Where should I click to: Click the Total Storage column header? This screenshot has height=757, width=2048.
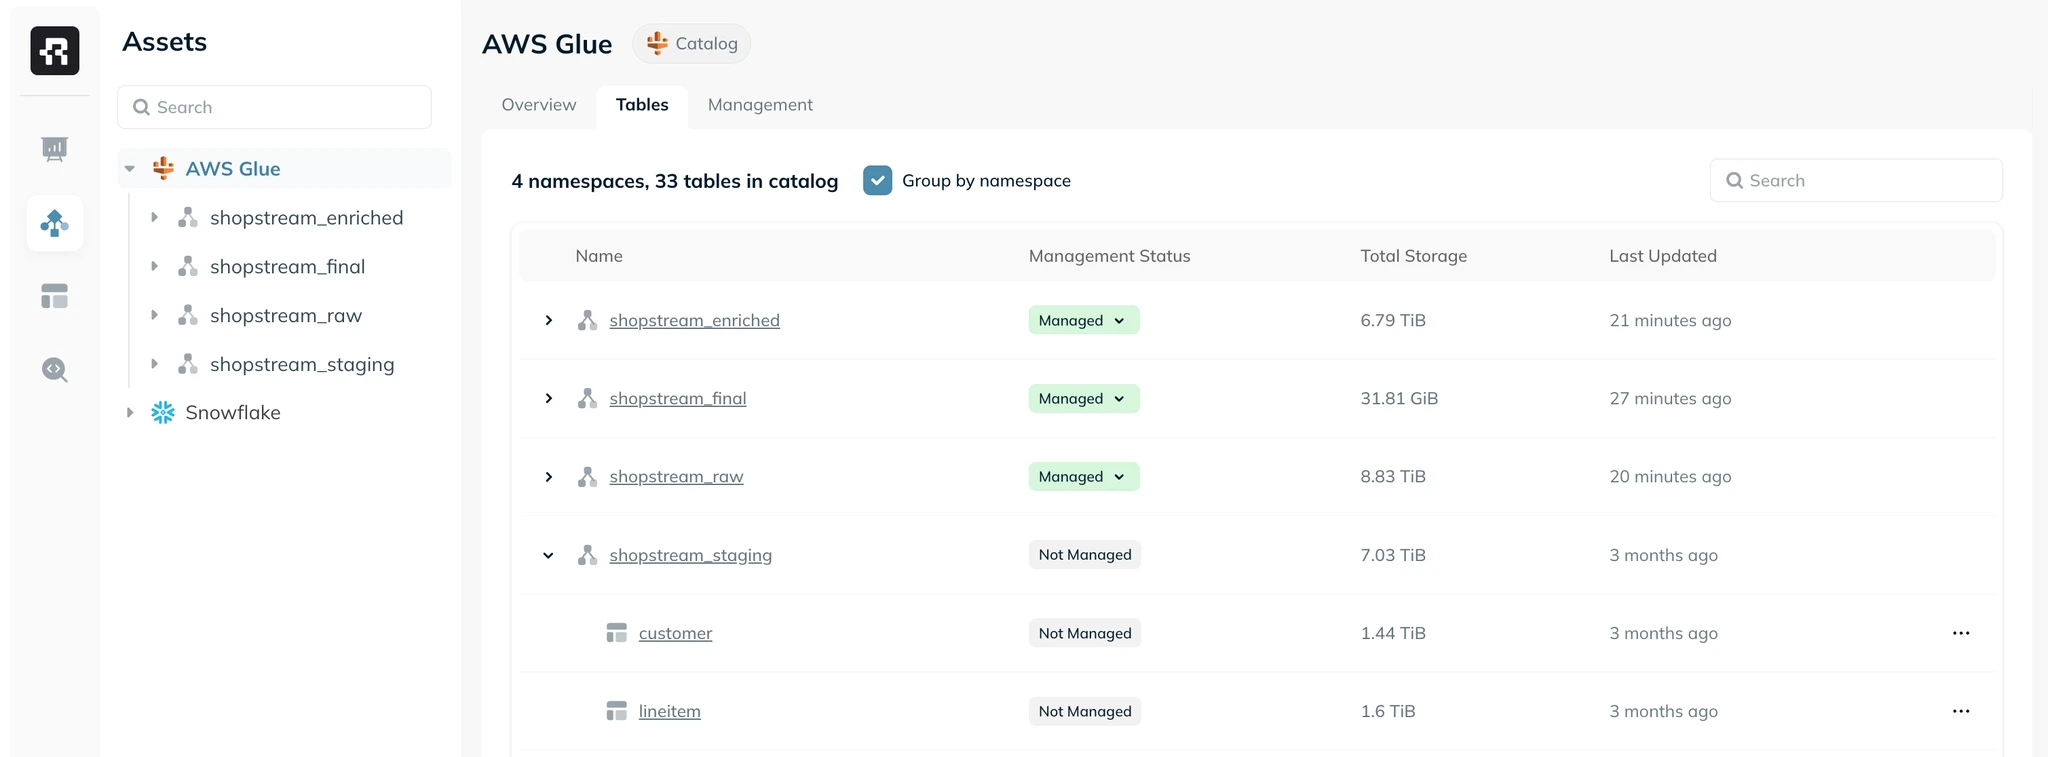coord(1414,256)
